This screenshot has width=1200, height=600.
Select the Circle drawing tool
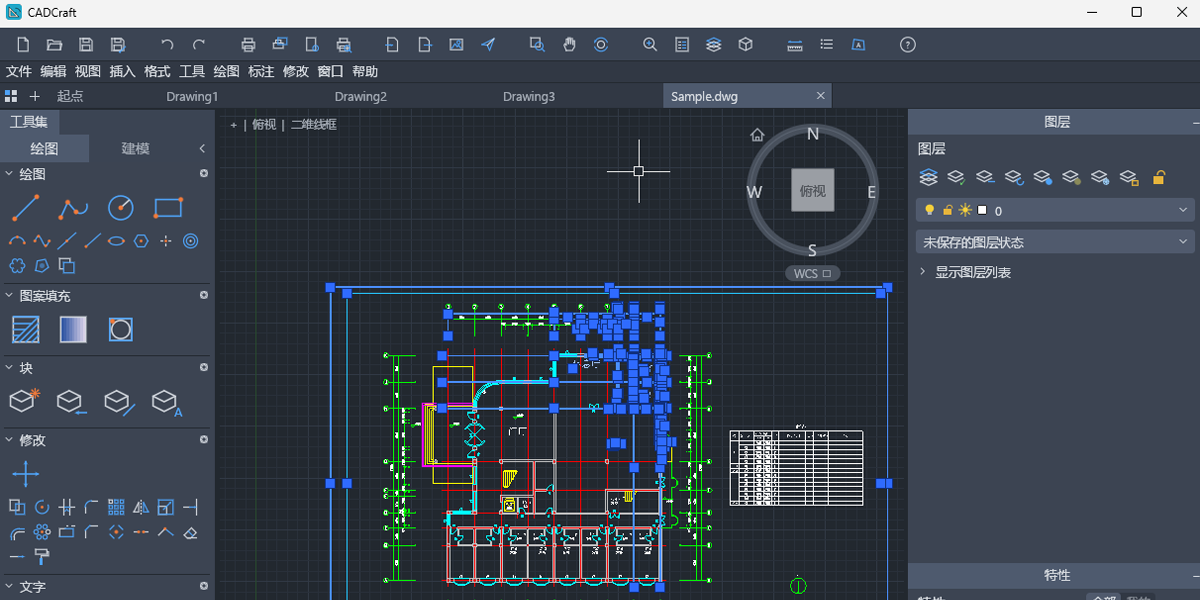[x=121, y=208]
